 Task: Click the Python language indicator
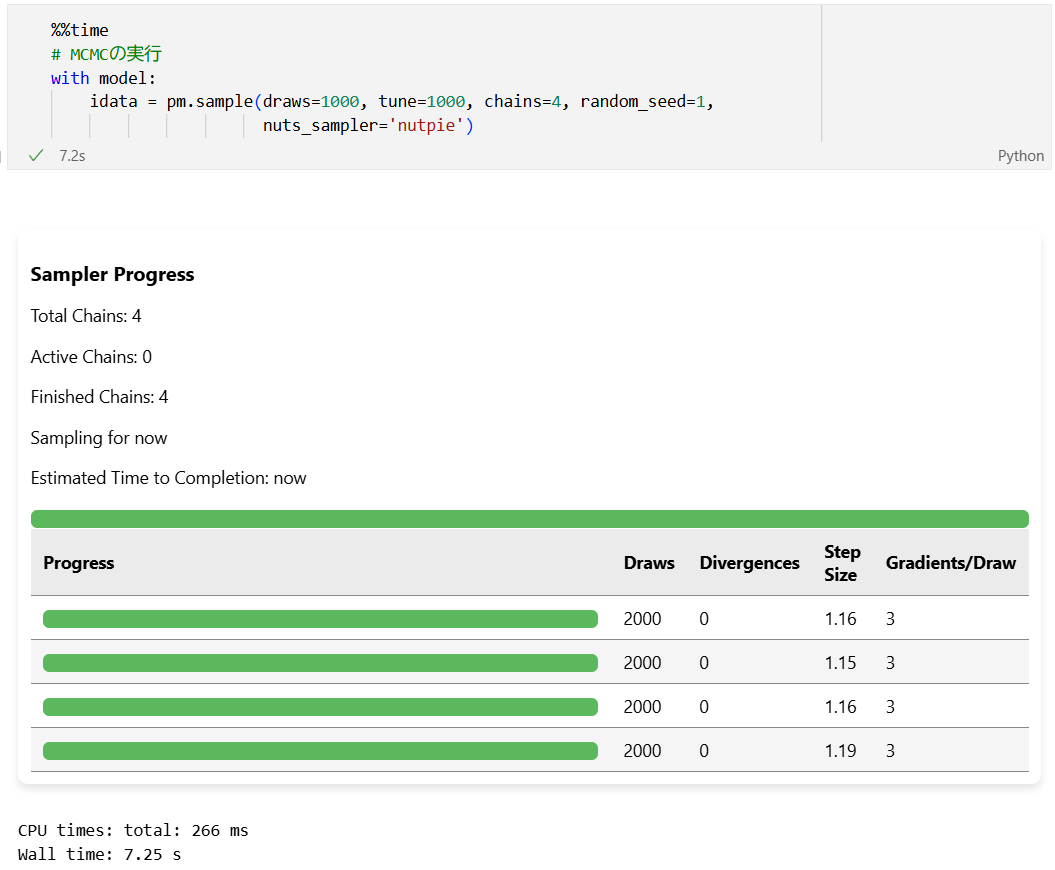tap(1020, 155)
